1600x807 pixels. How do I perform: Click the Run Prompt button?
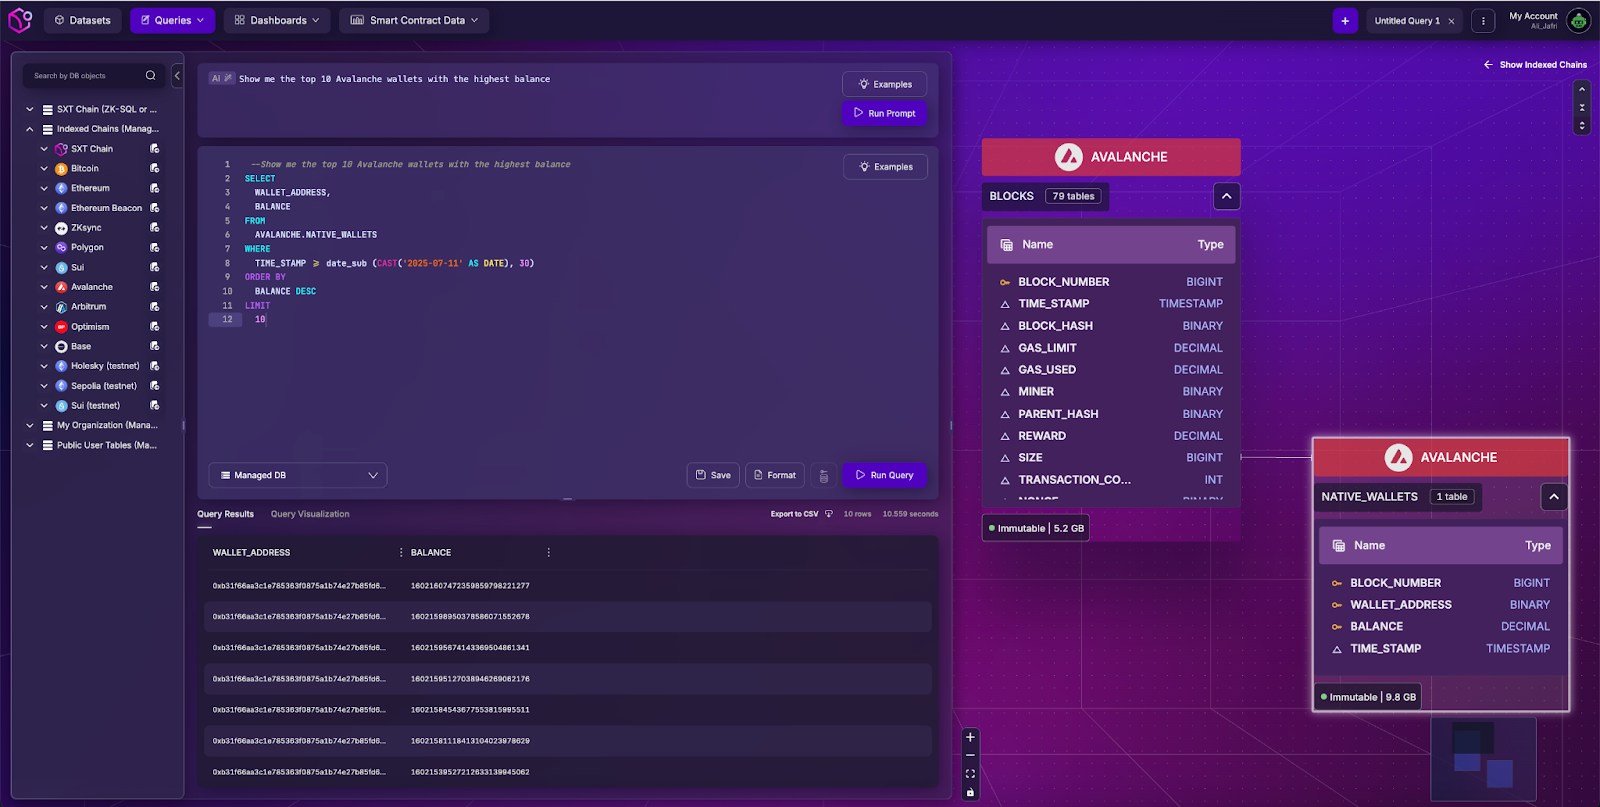coord(885,113)
